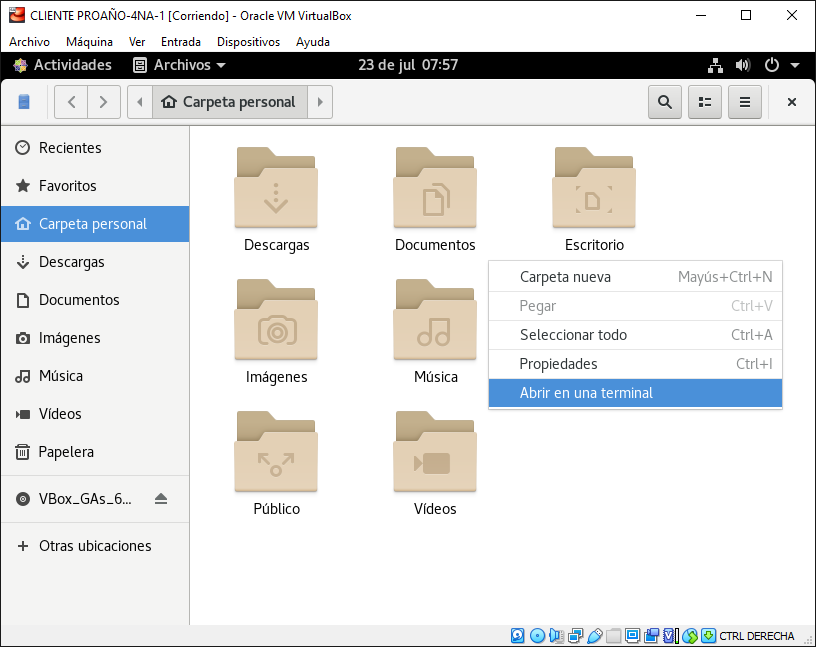Image resolution: width=816 pixels, height=647 pixels.
Task: Open Favoritos in the sidebar
Action: pos(95,186)
